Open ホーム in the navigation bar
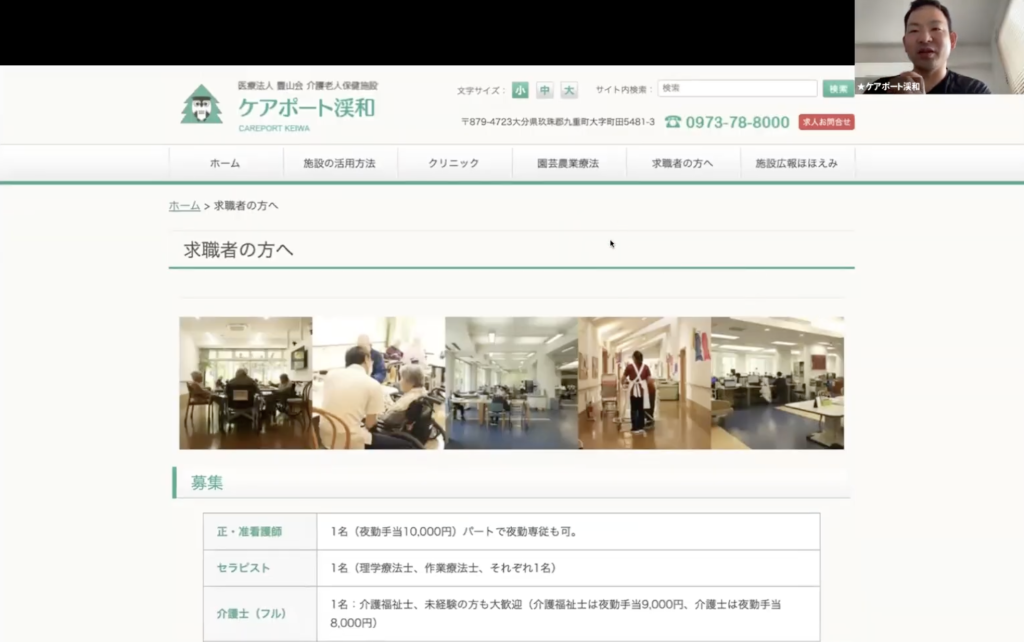This screenshot has height=642, width=1024. (x=225, y=163)
